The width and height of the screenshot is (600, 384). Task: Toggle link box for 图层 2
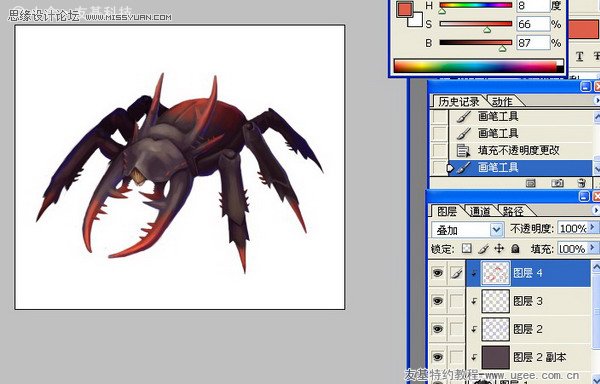[456, 329]
